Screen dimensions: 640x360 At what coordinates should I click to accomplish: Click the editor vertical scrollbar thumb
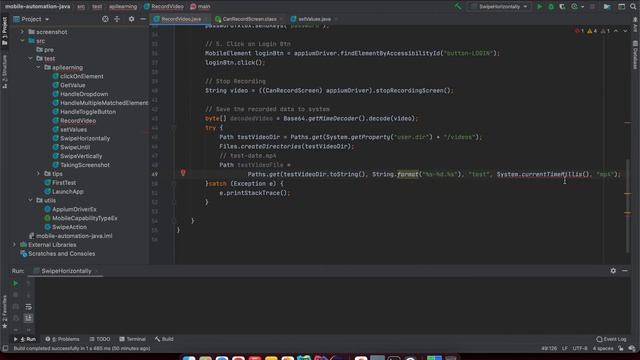[628, 206]
